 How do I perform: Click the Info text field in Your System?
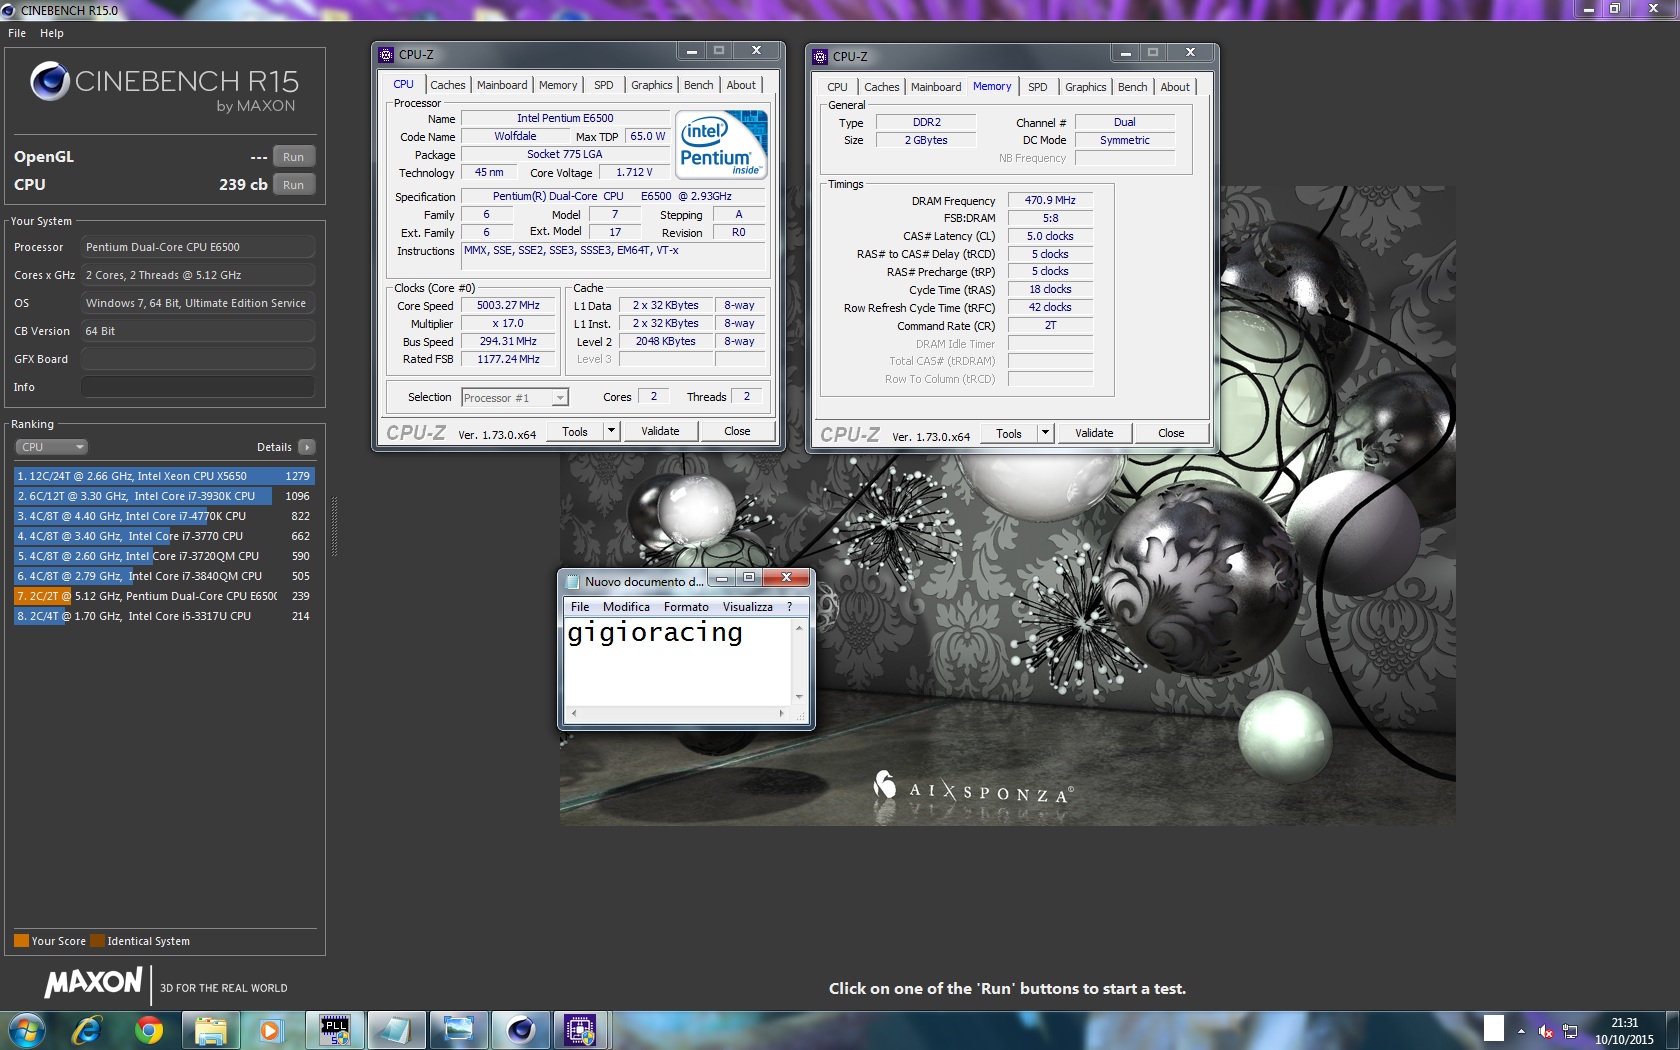pos(198,387)
